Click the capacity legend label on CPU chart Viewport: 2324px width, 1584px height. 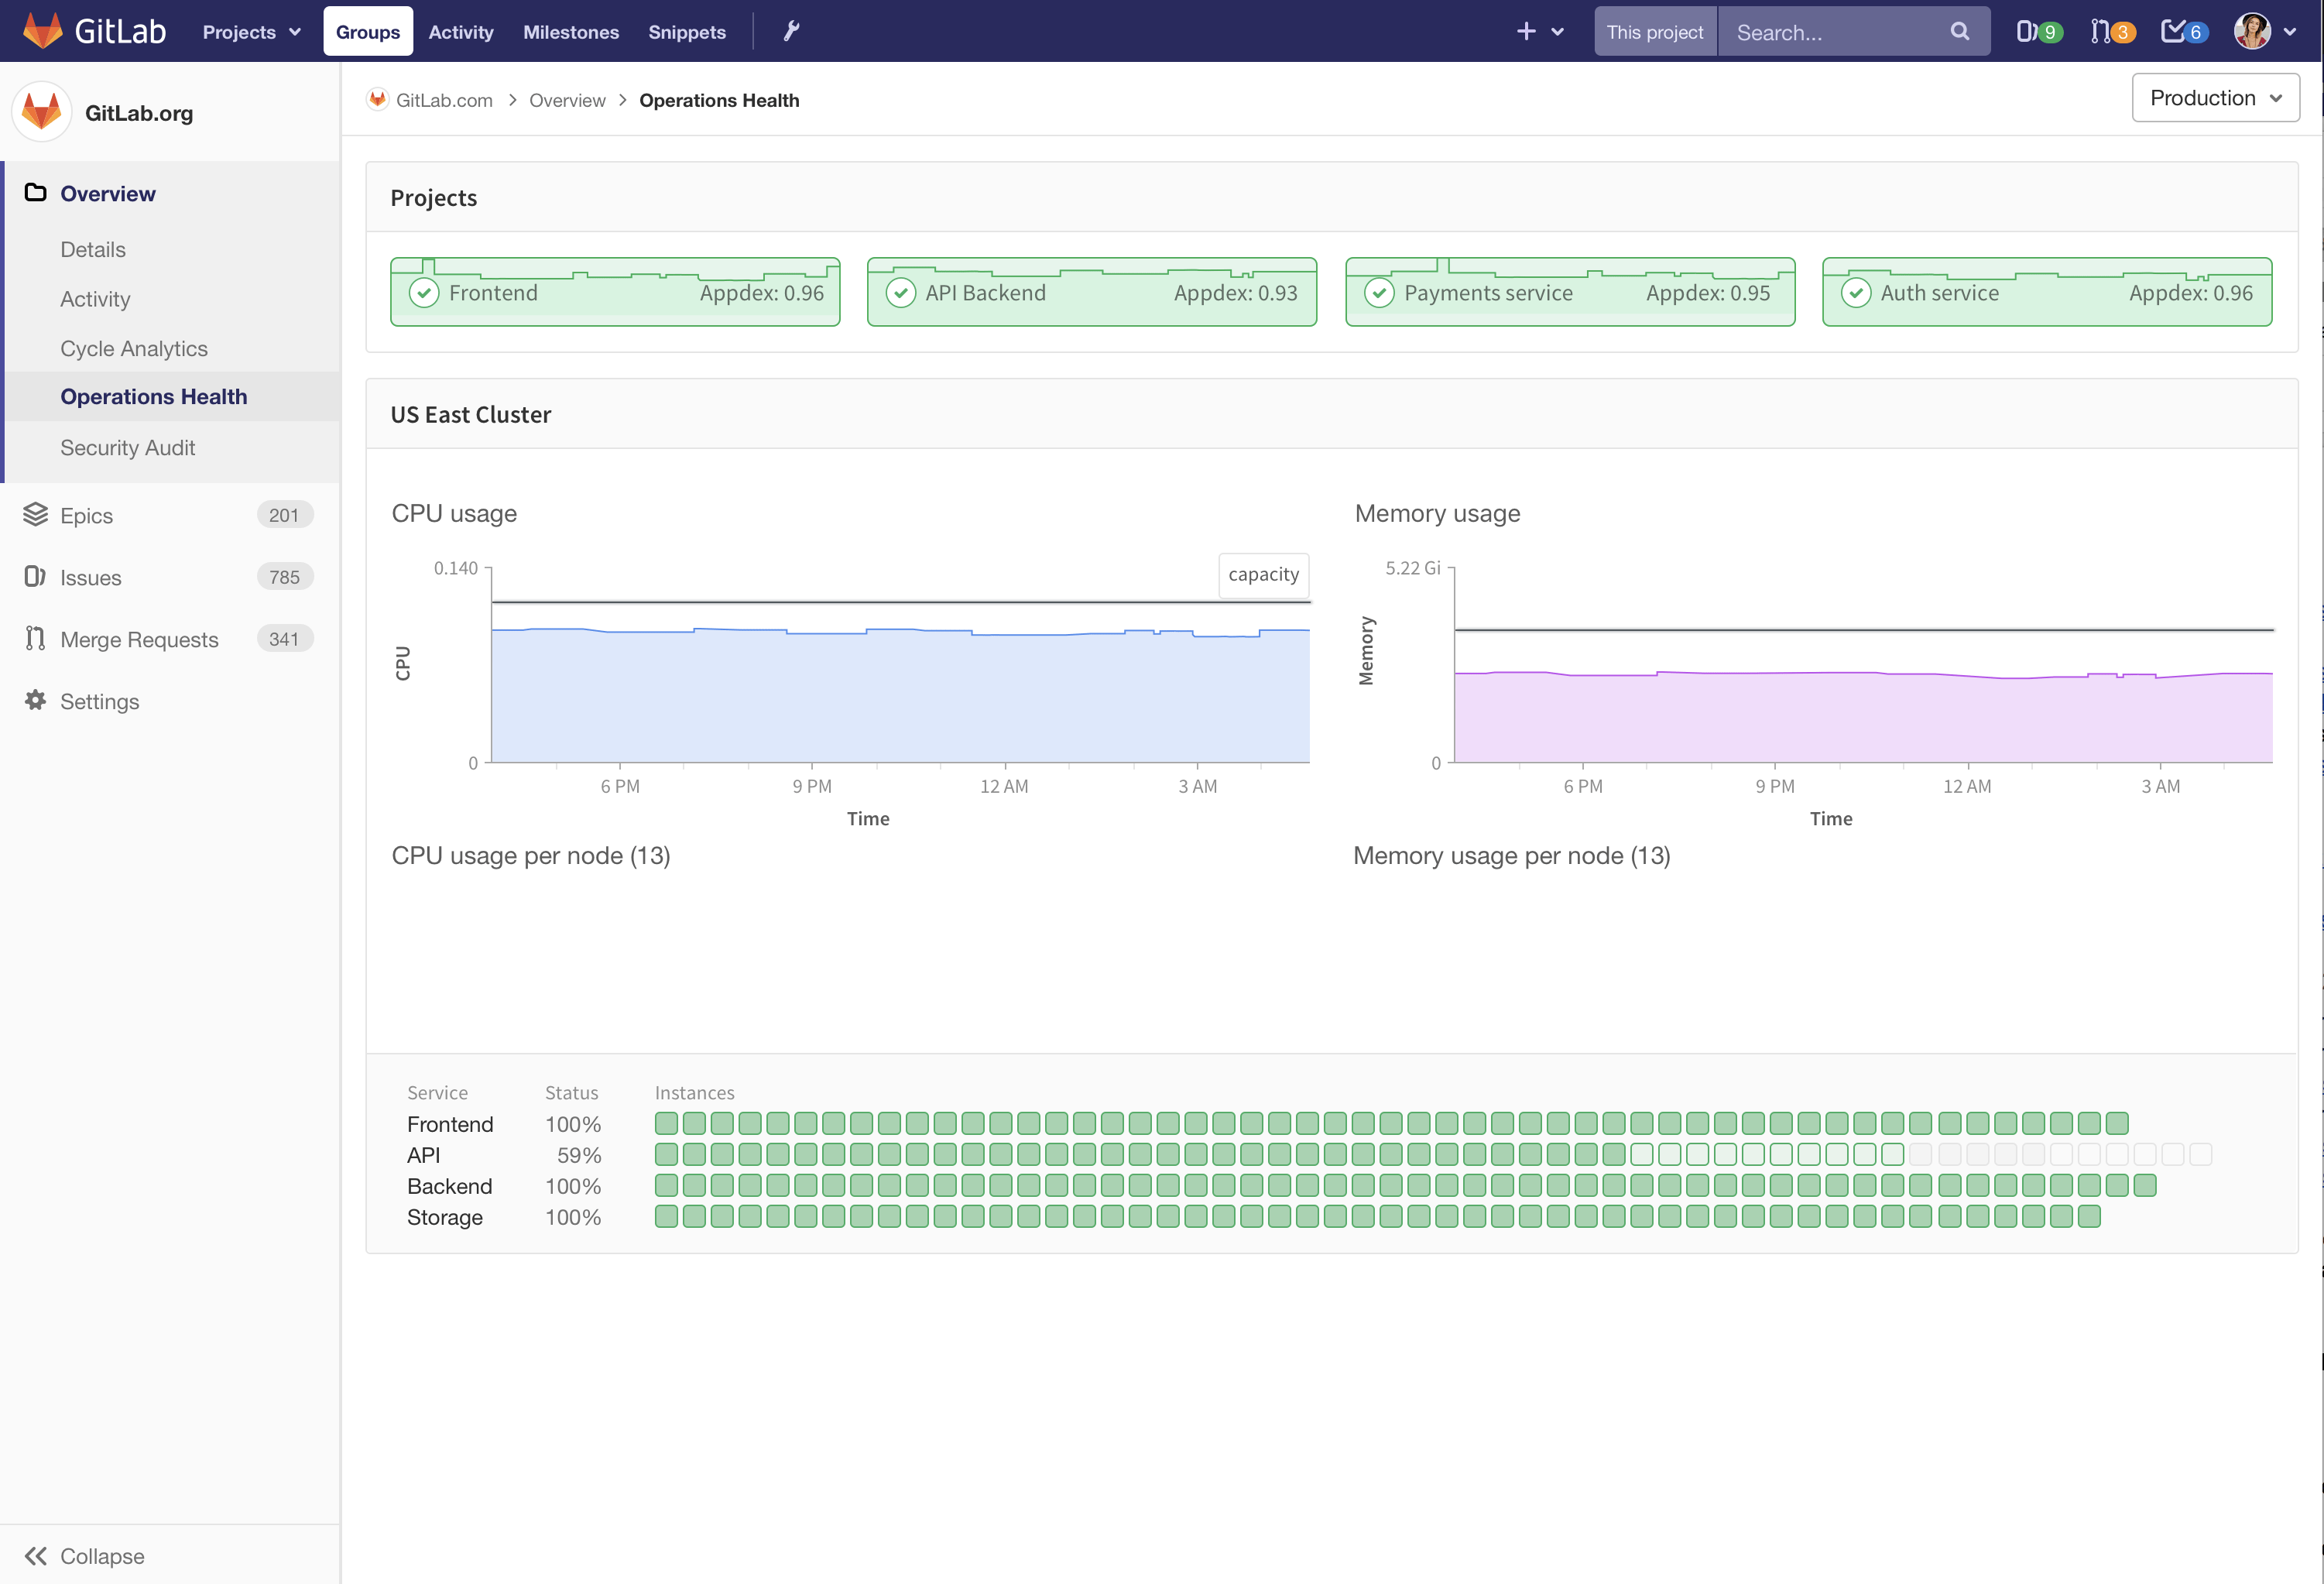point(1263,574)
